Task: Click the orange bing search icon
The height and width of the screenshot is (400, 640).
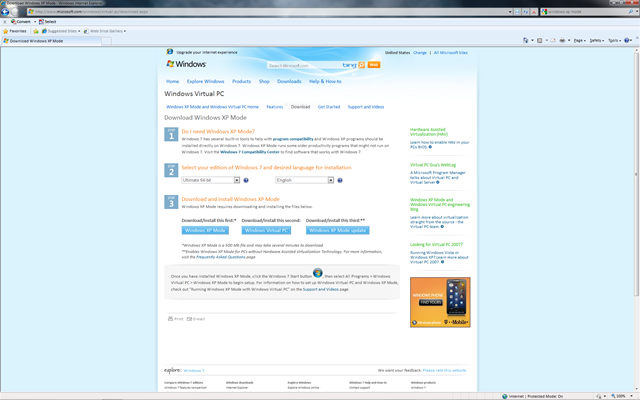Action: point(362,65)
